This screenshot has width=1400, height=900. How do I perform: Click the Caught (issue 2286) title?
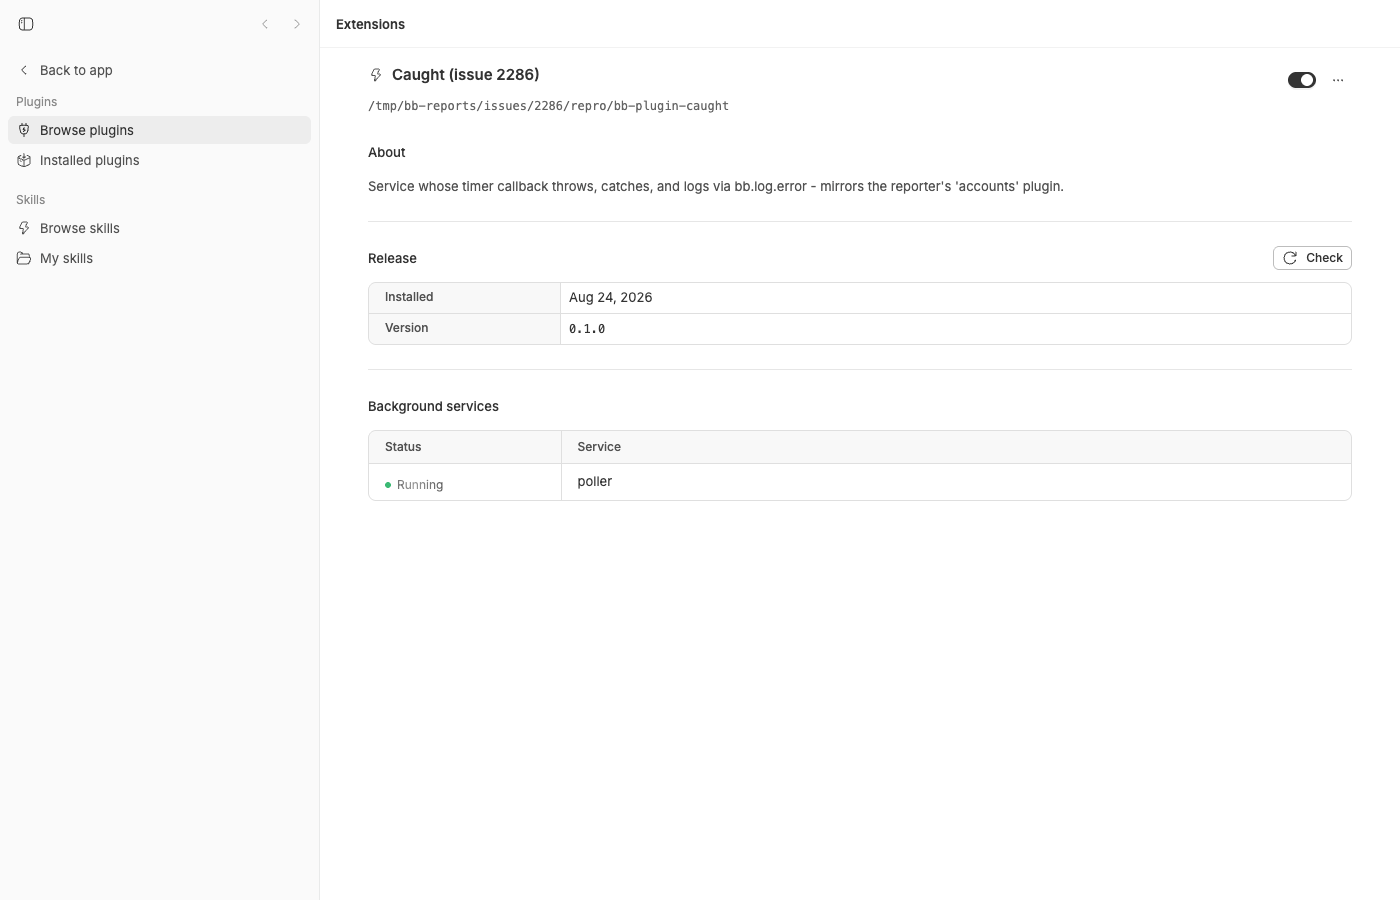(466, 75)
